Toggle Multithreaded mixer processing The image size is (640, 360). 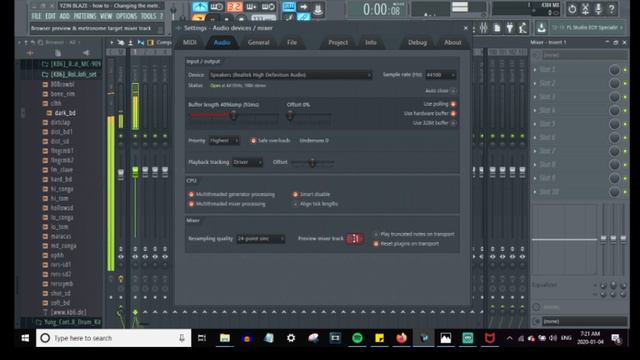click(x=191, y=204)
